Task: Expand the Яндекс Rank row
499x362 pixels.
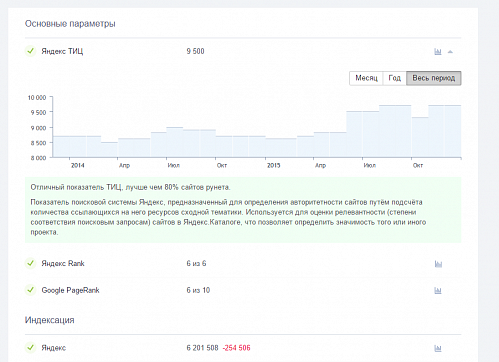Action: point(243,264)
